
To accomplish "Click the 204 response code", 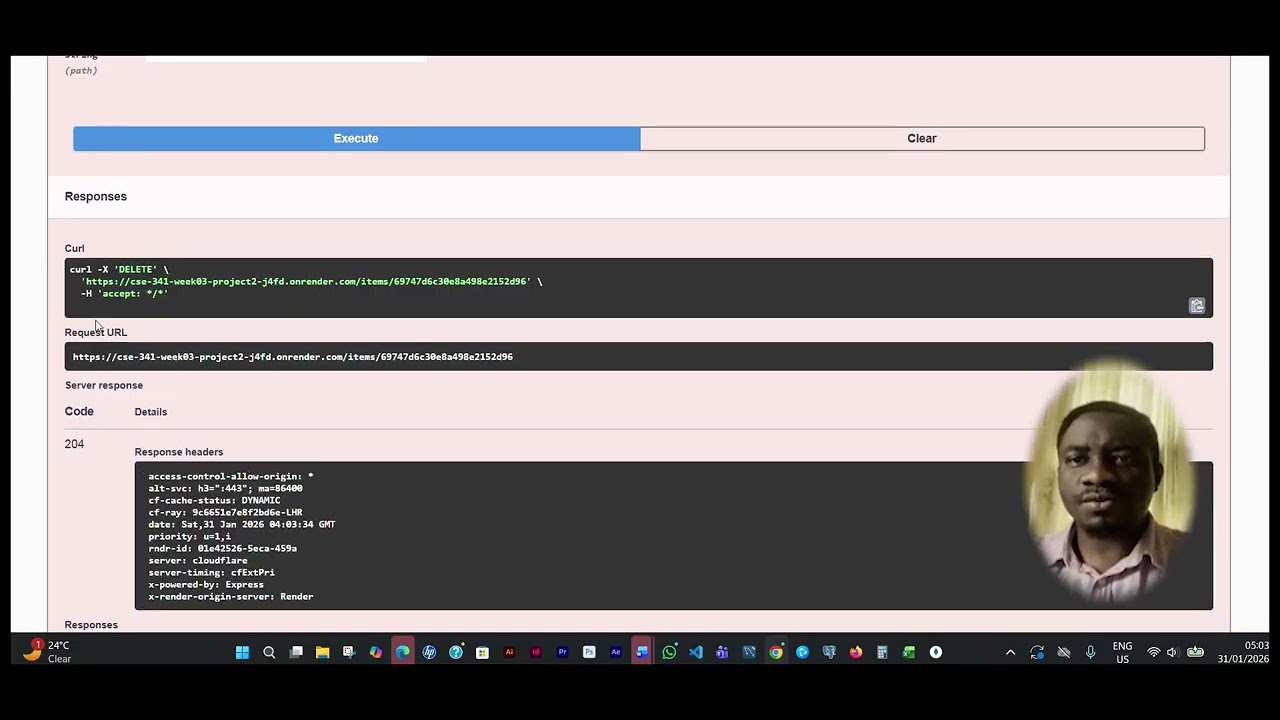I will click(74, 444).
